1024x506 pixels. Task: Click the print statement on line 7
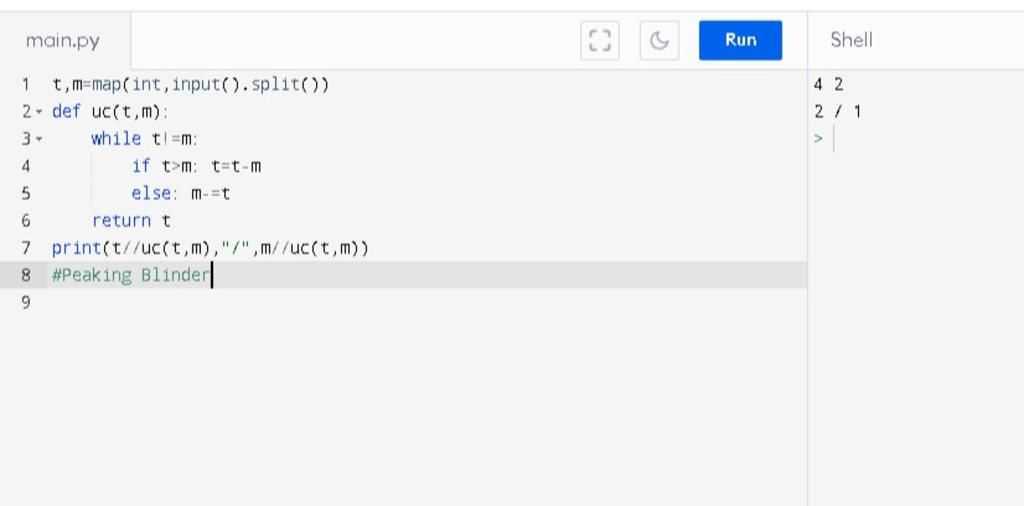(x=210, y=248)
